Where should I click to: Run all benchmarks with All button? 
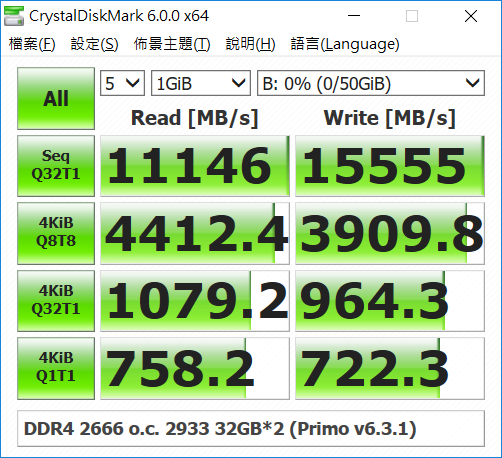click(x=56, y=98)
